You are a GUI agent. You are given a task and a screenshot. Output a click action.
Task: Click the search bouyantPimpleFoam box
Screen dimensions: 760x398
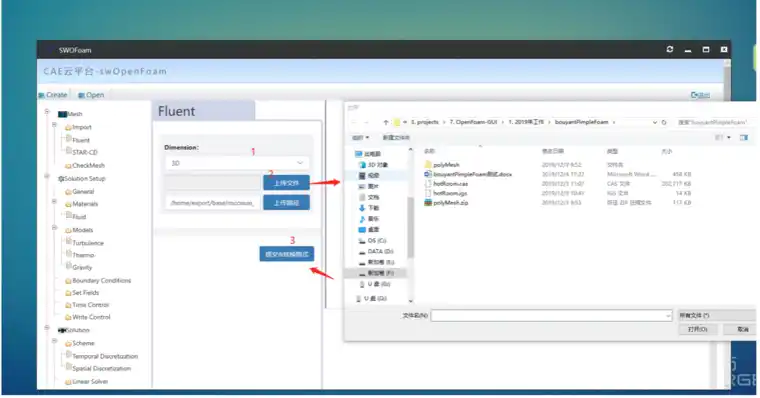[713, 122]
